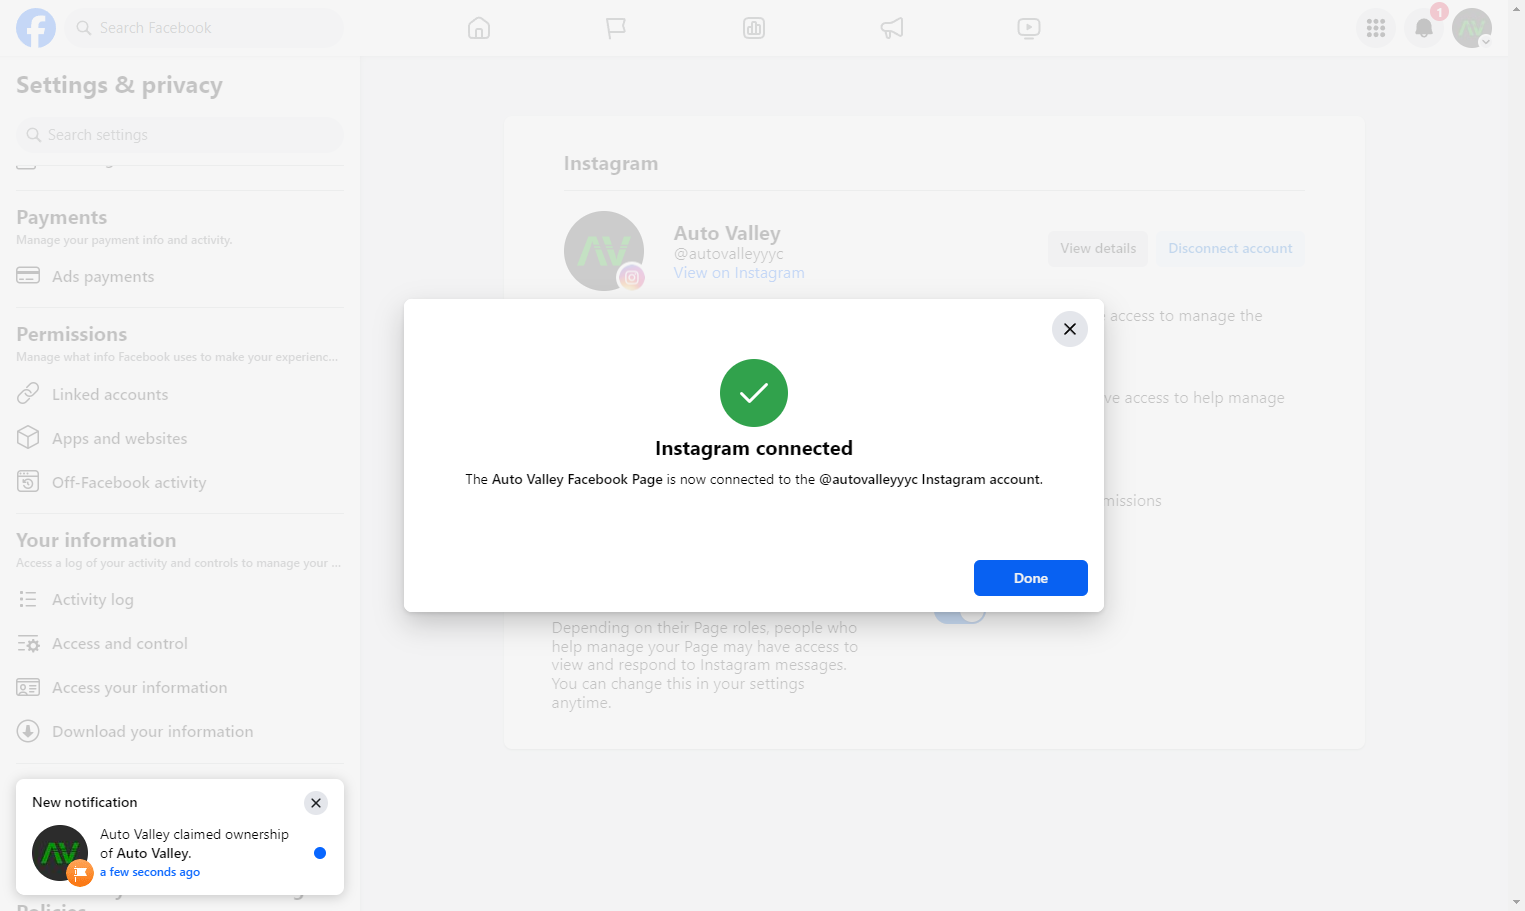Click Disconnect account button
The width and height of the screenshot is (1525, 911).
[1230, 248]
